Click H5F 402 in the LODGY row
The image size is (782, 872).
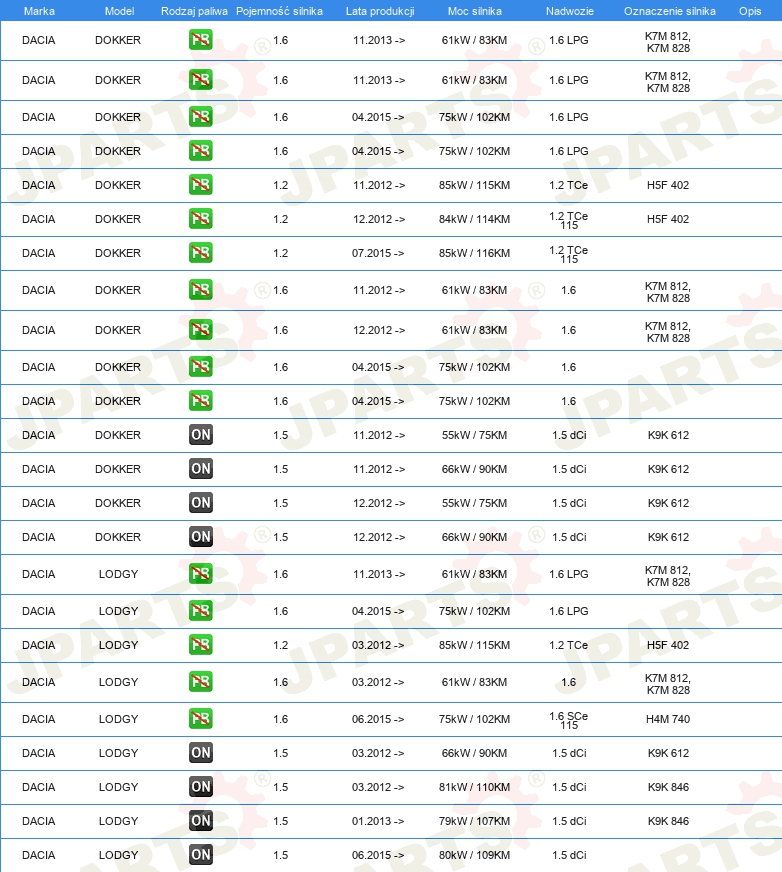point(668,645)
